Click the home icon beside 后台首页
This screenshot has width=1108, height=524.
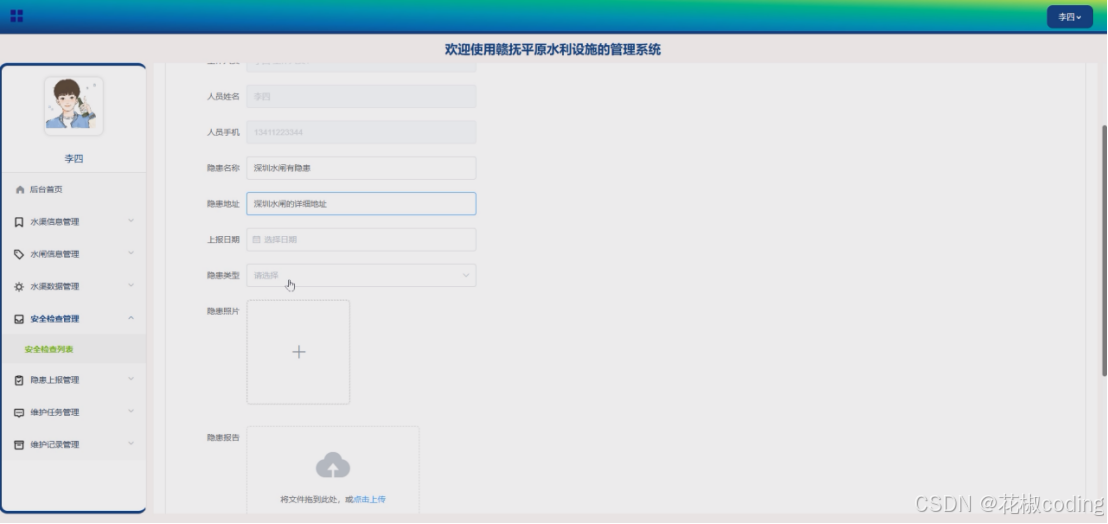[20, 190]
